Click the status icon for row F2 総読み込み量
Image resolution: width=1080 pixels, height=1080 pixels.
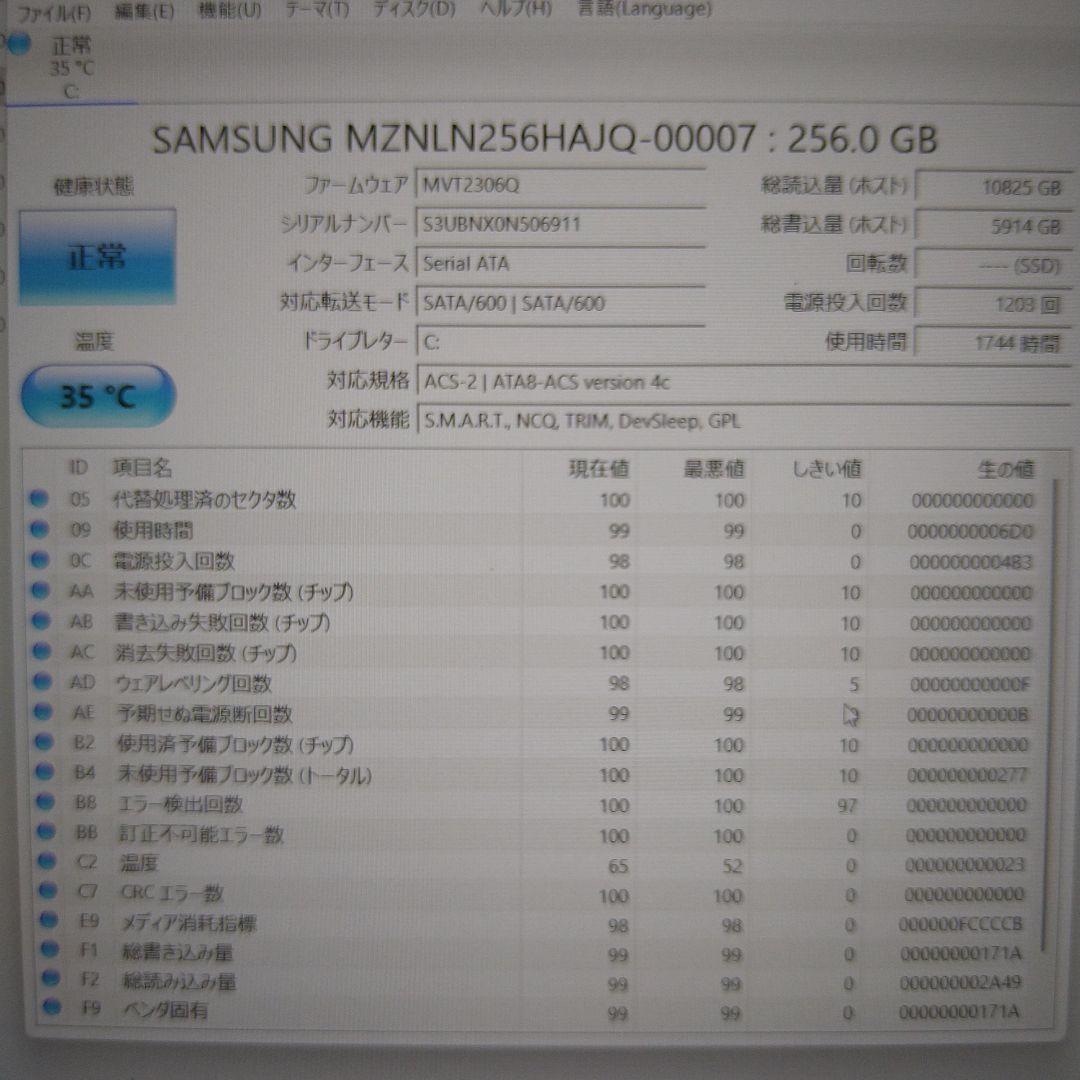50,978
